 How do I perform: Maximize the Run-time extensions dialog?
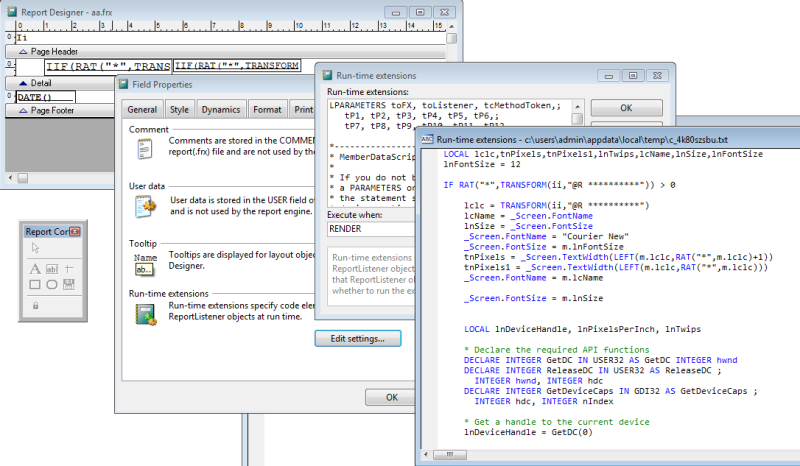(633, 76)
